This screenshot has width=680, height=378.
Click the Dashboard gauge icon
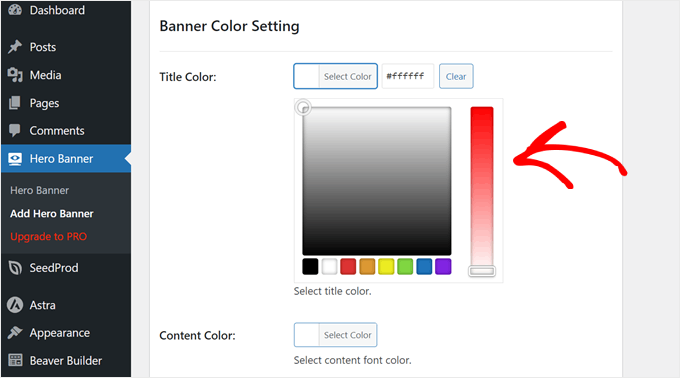coord(15,10)
